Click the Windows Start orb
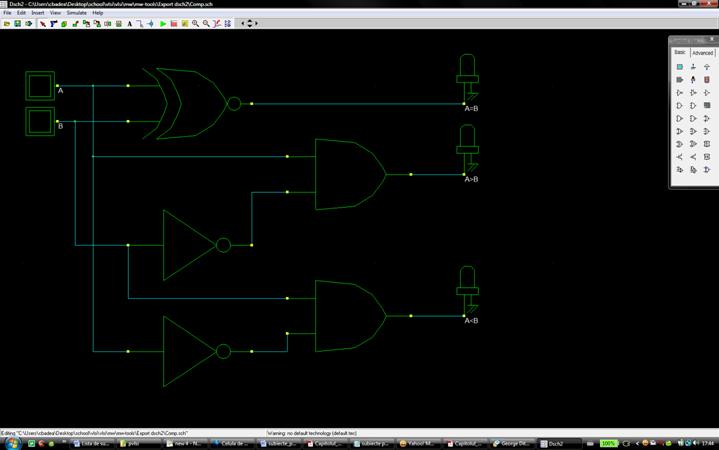 12,443
